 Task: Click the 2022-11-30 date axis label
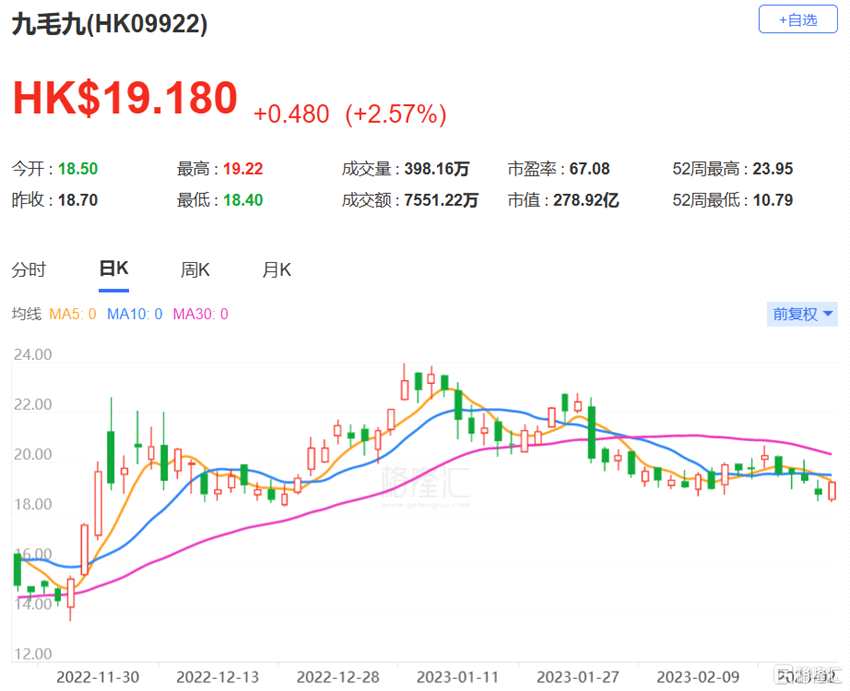click(98, 677)
